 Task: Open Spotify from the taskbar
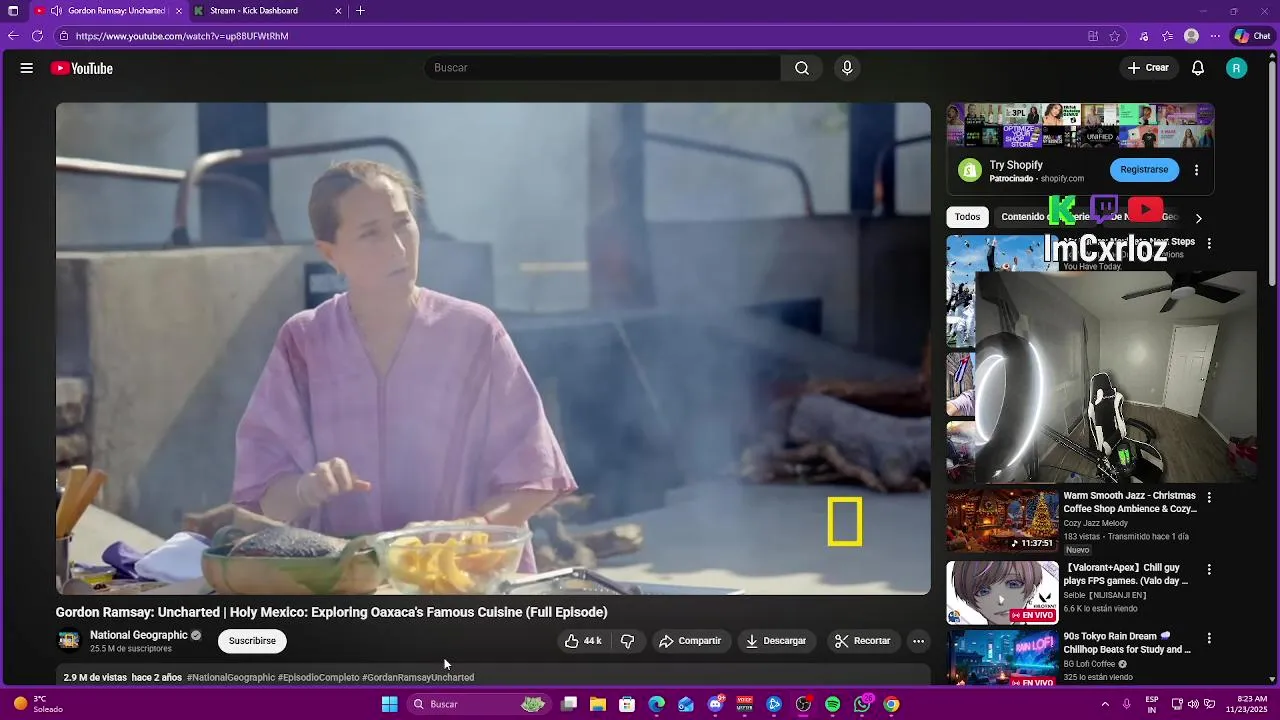pyautogui.click(x=833, y=704)
